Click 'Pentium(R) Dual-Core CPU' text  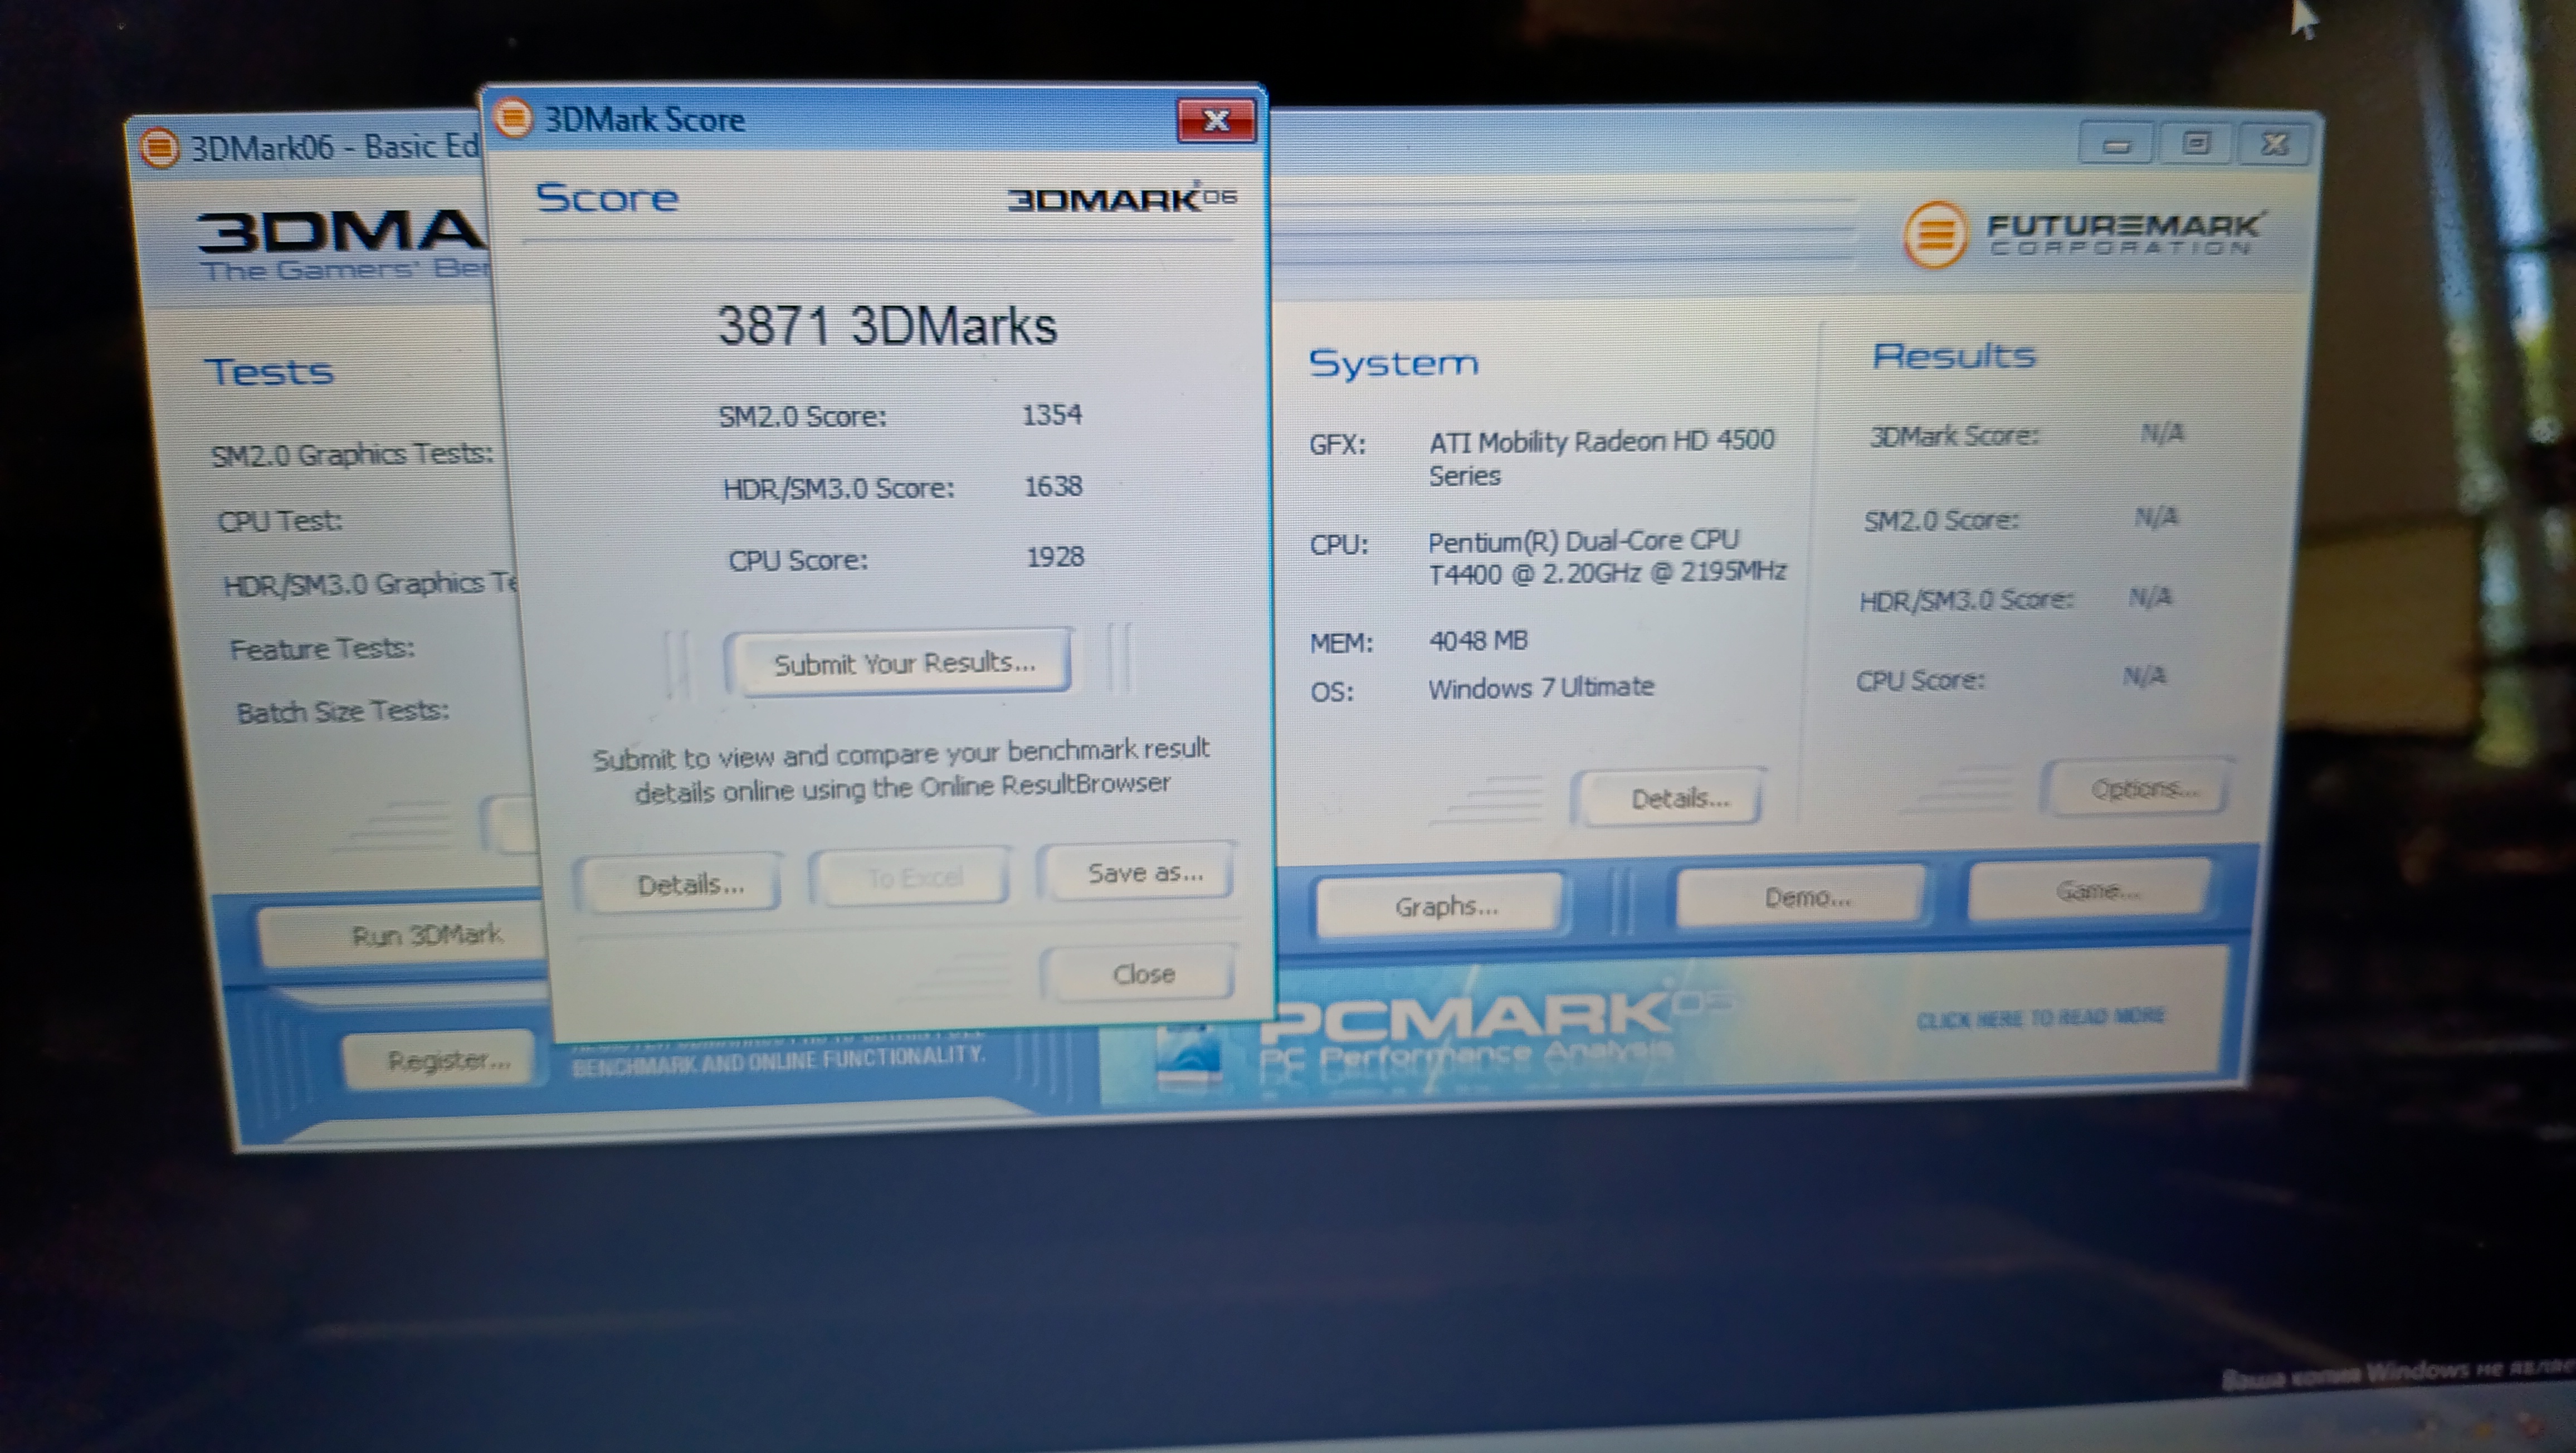click(1583, 541)
